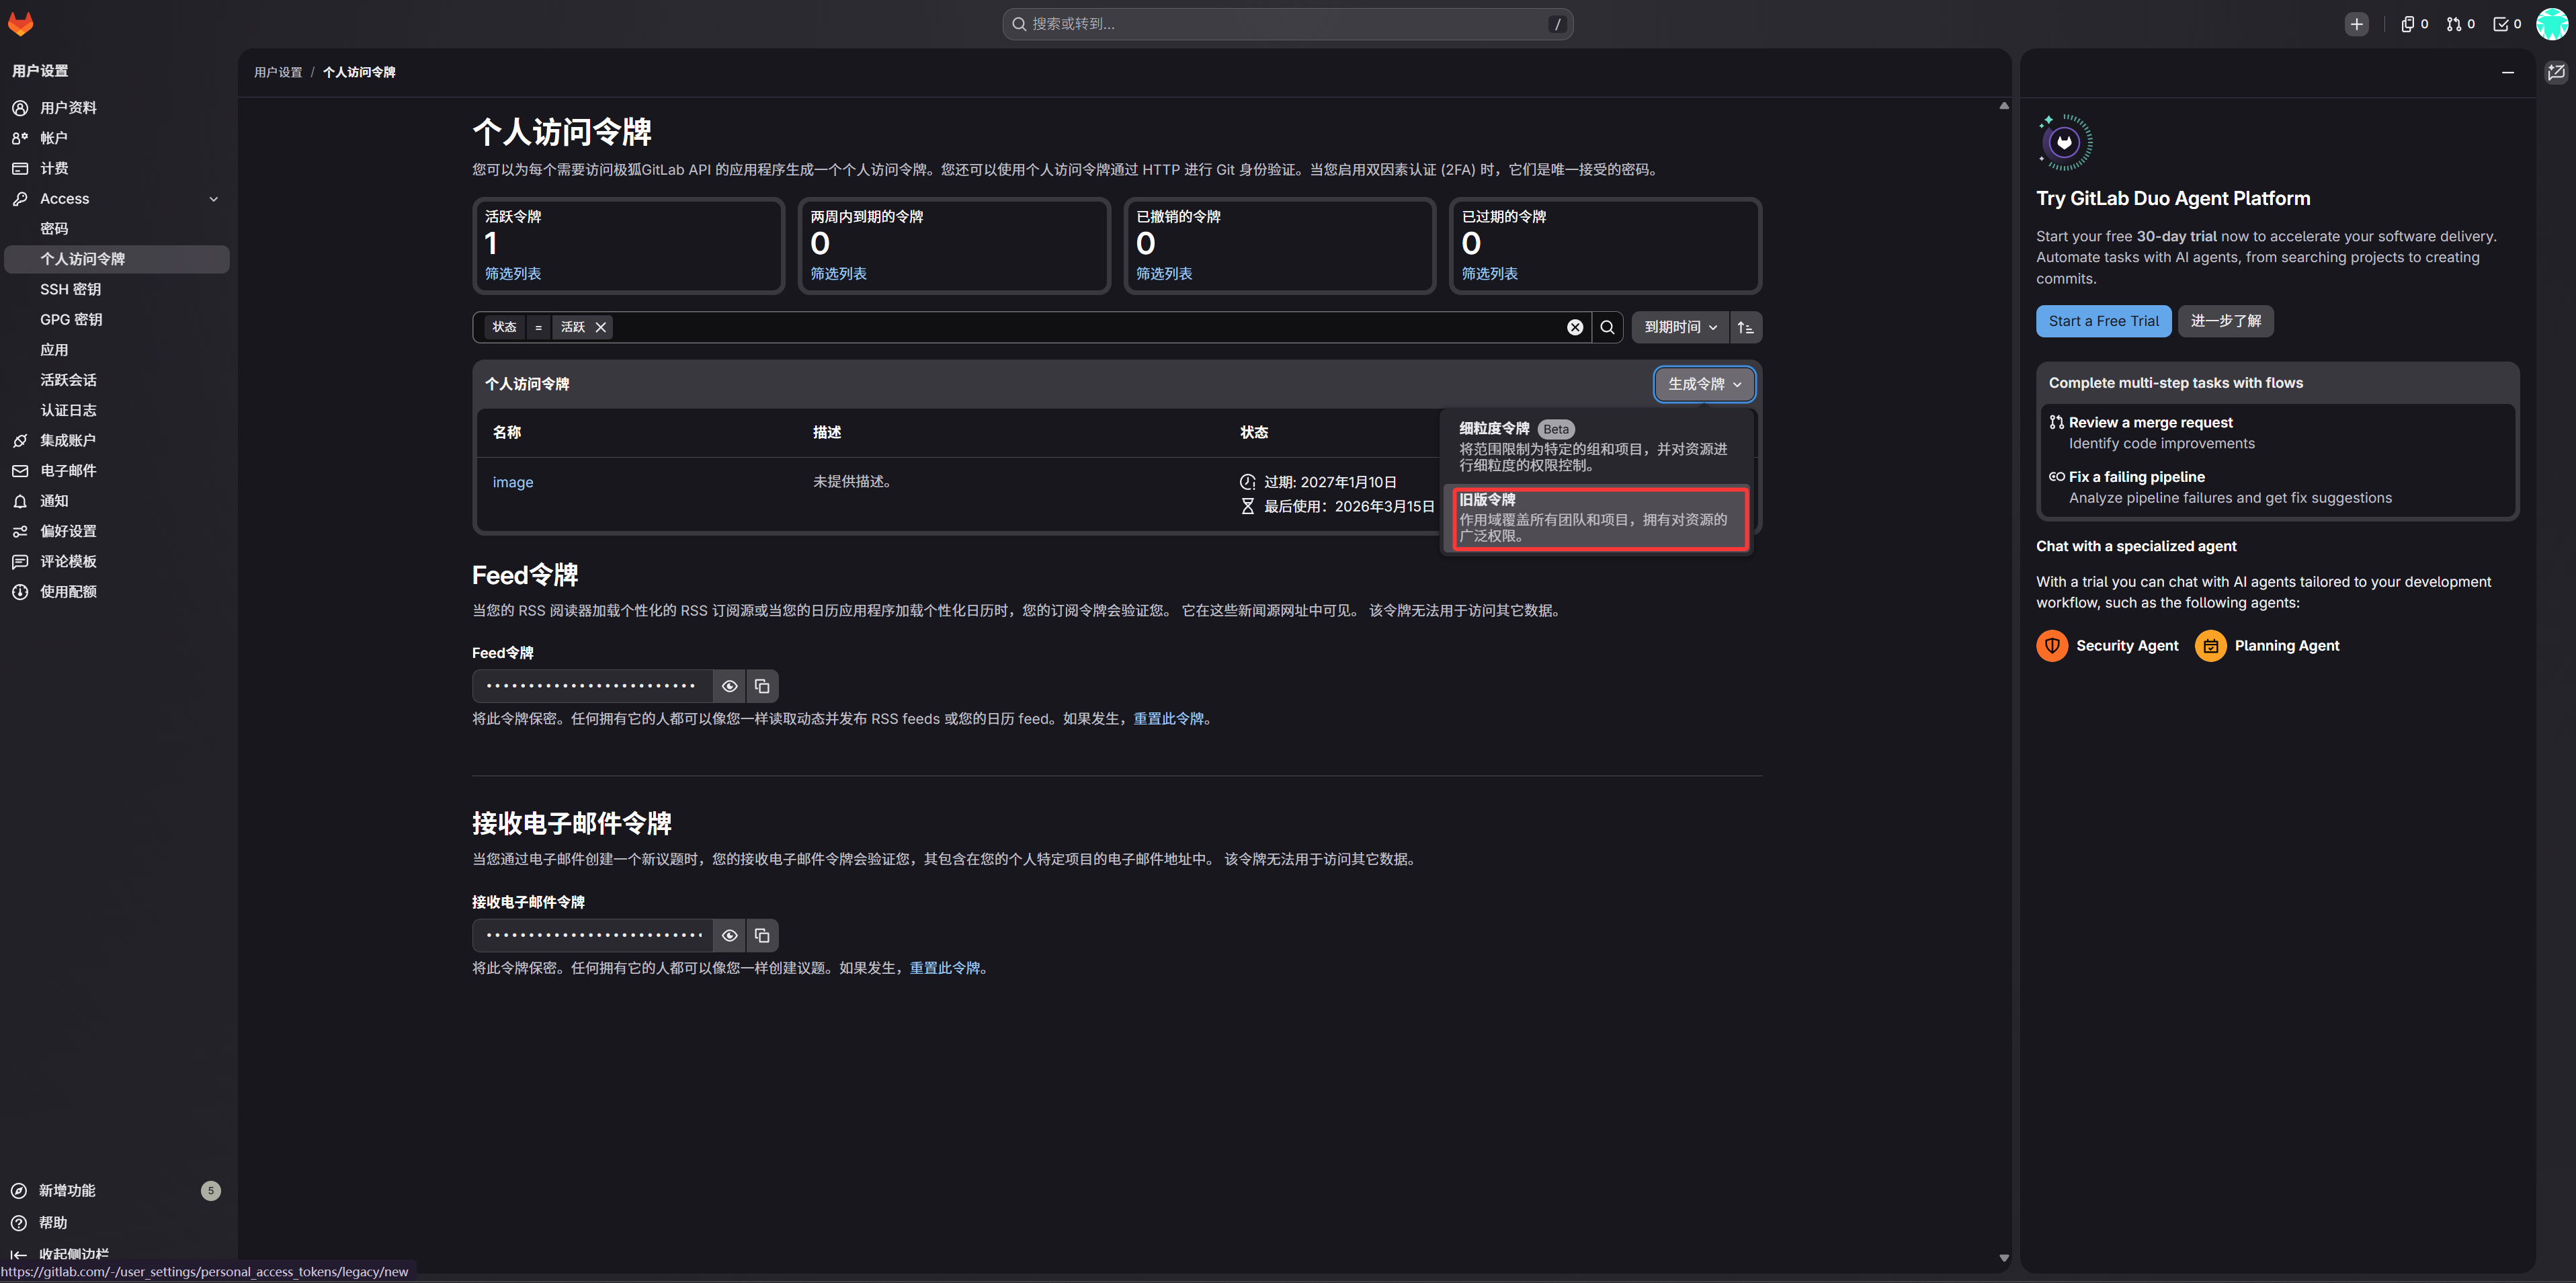
Task: Open 评论模板 in sidebar
Action: coord(117,561)
